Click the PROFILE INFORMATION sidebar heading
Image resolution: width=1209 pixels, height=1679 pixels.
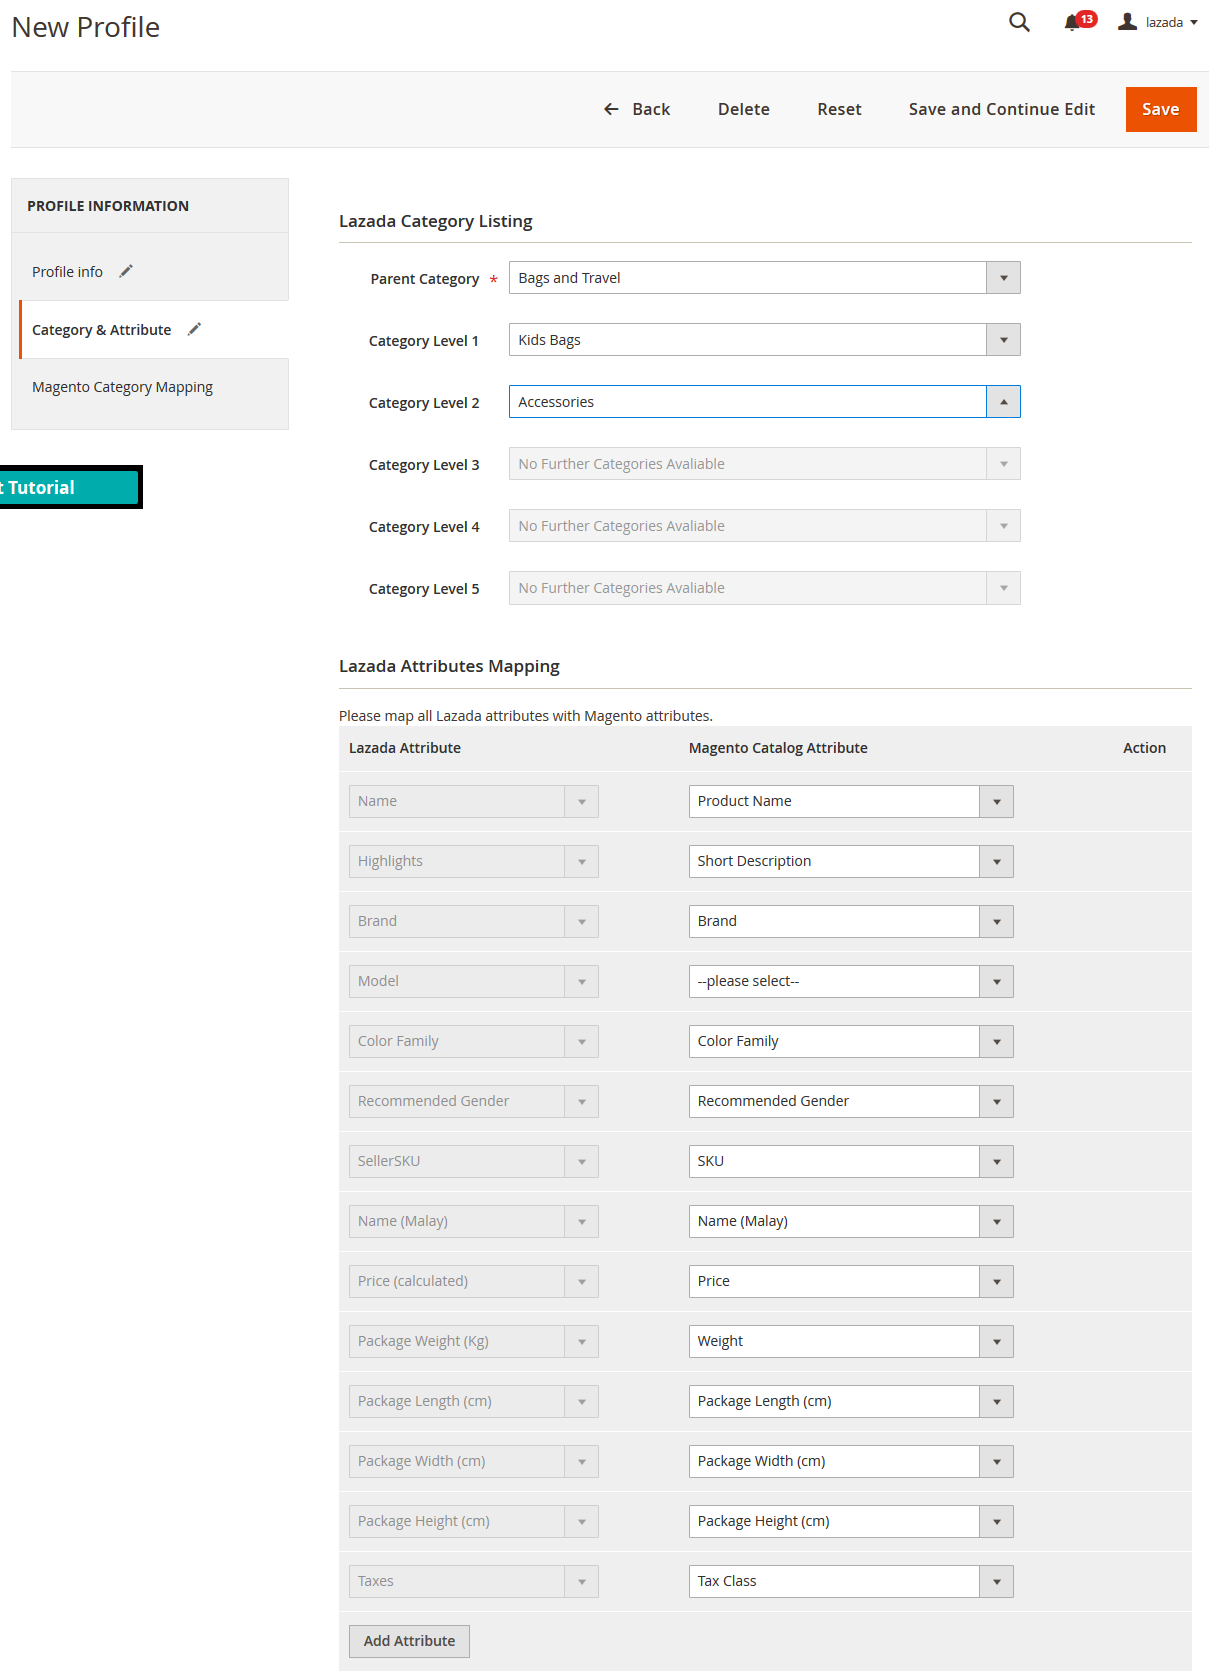coord(108,206)
